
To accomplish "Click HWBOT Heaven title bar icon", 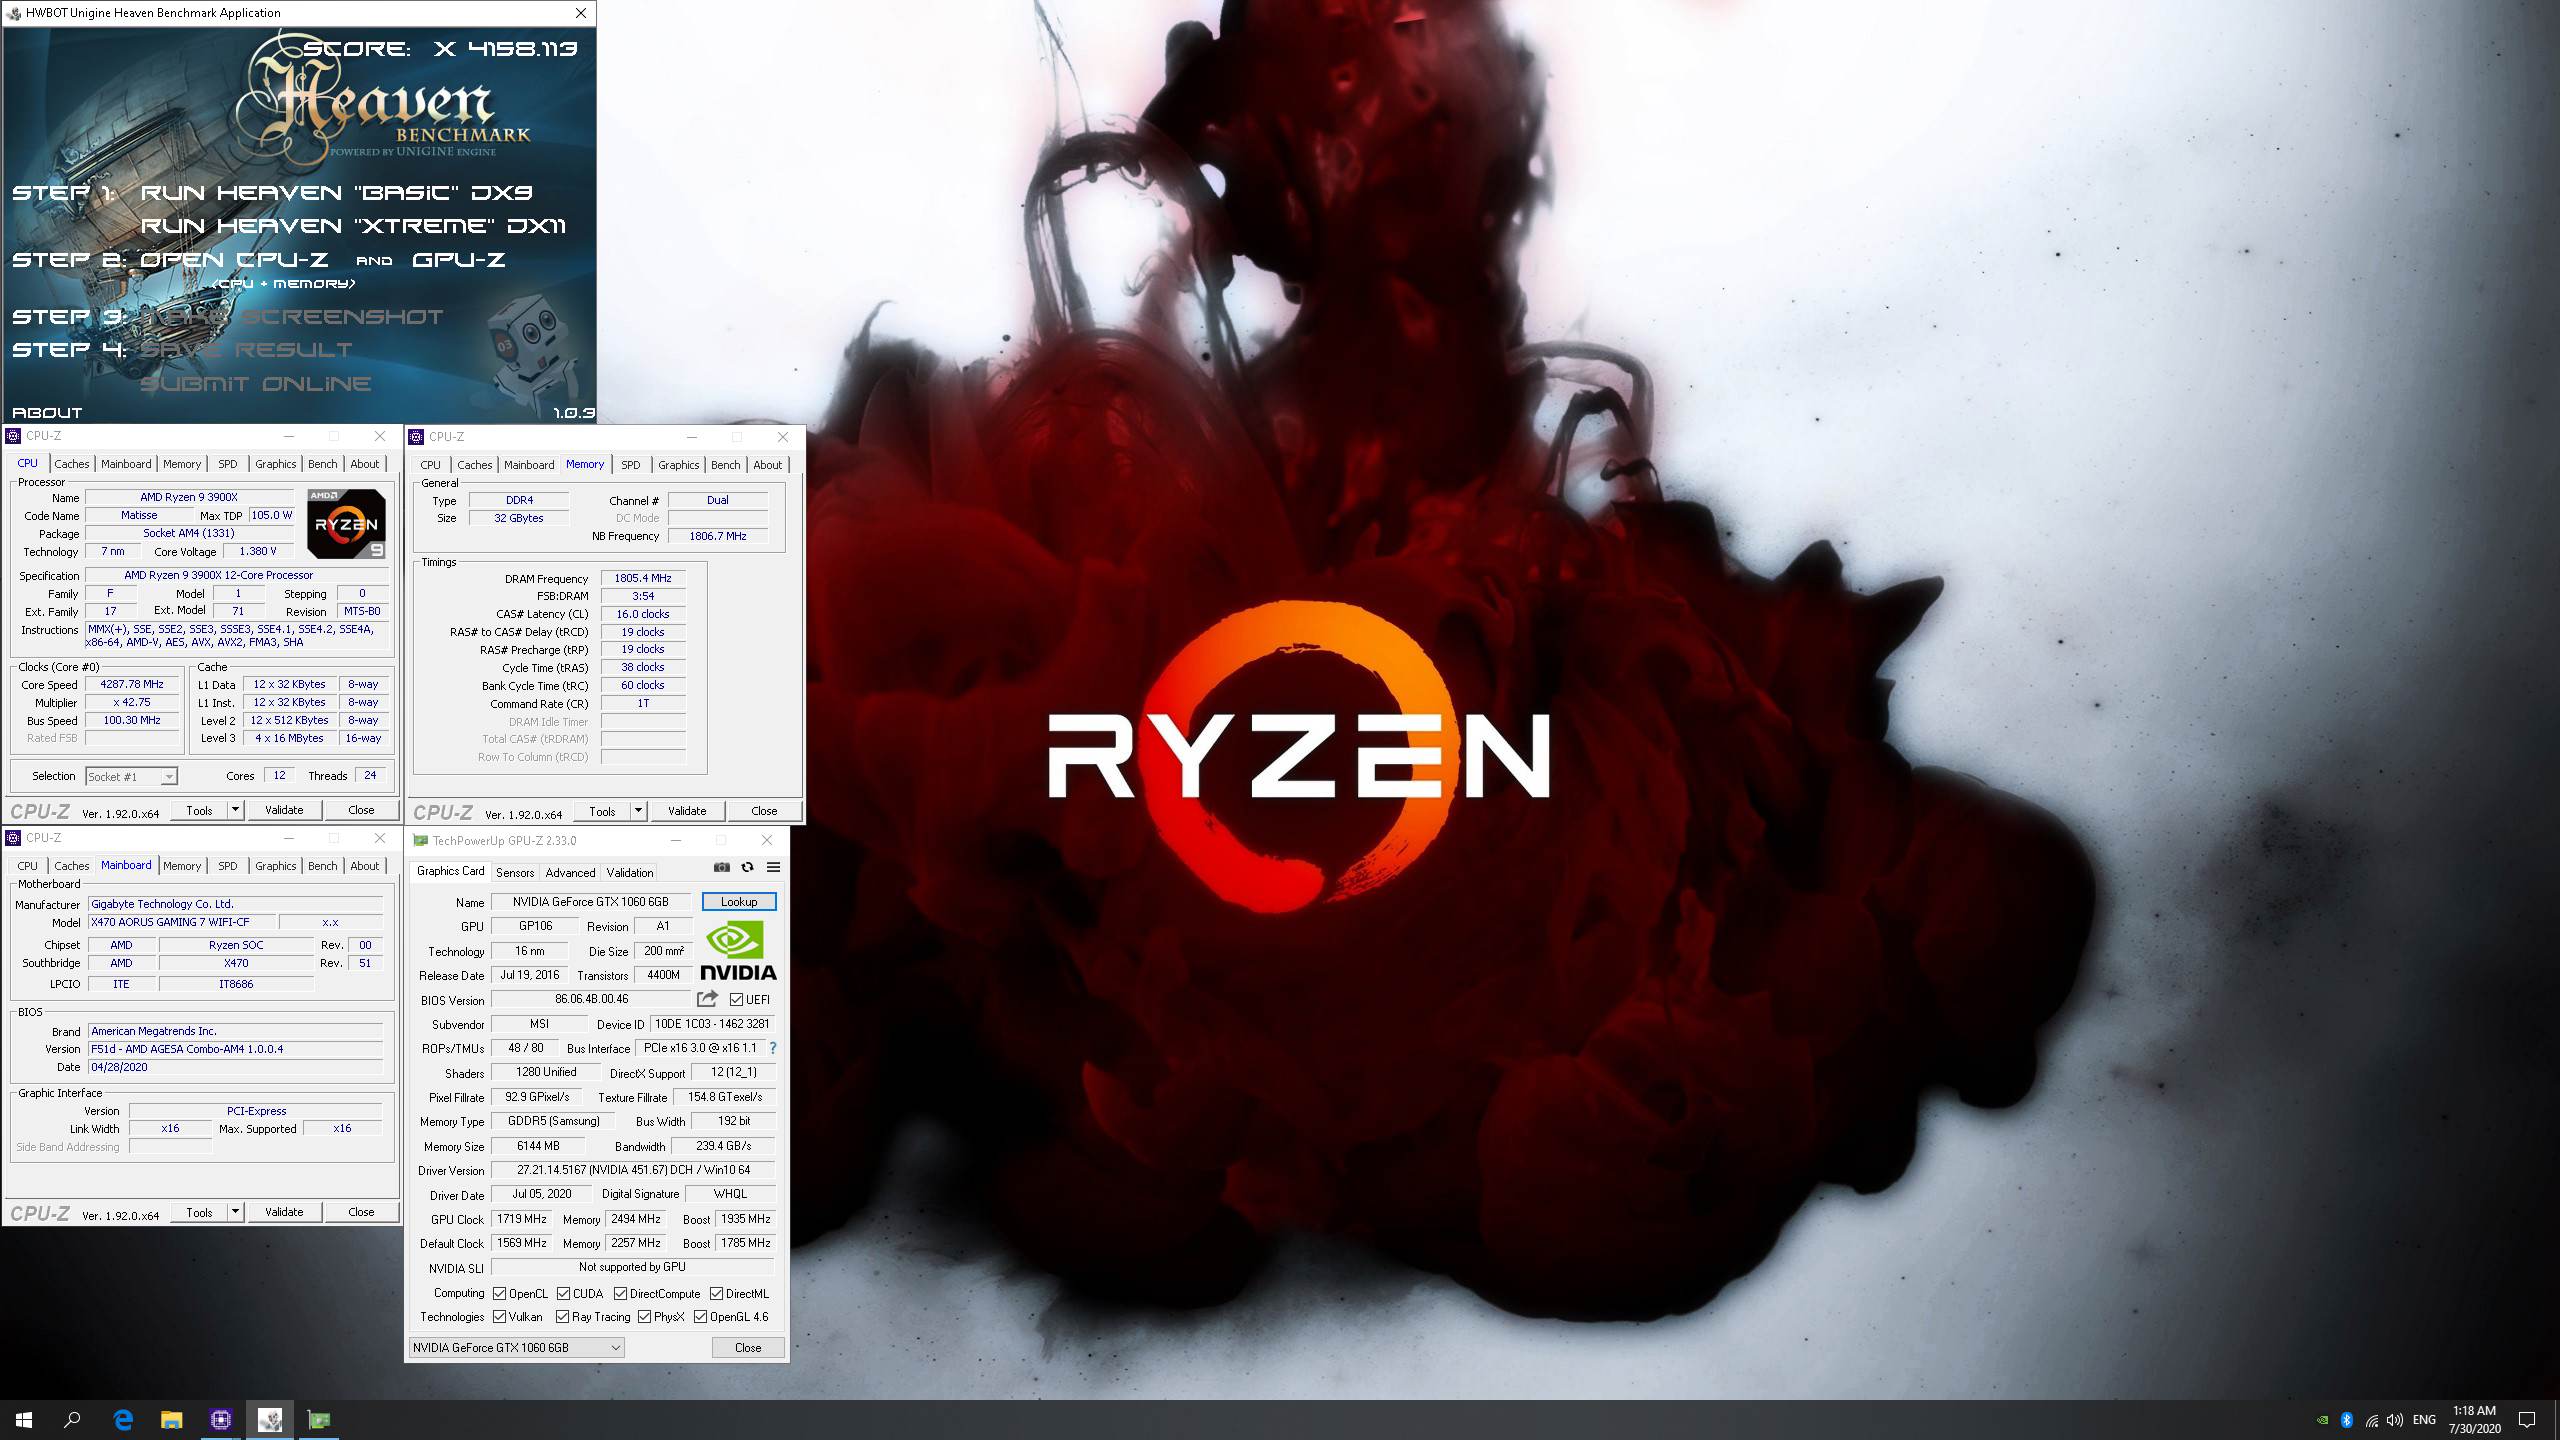I will [x=14, y=13].
